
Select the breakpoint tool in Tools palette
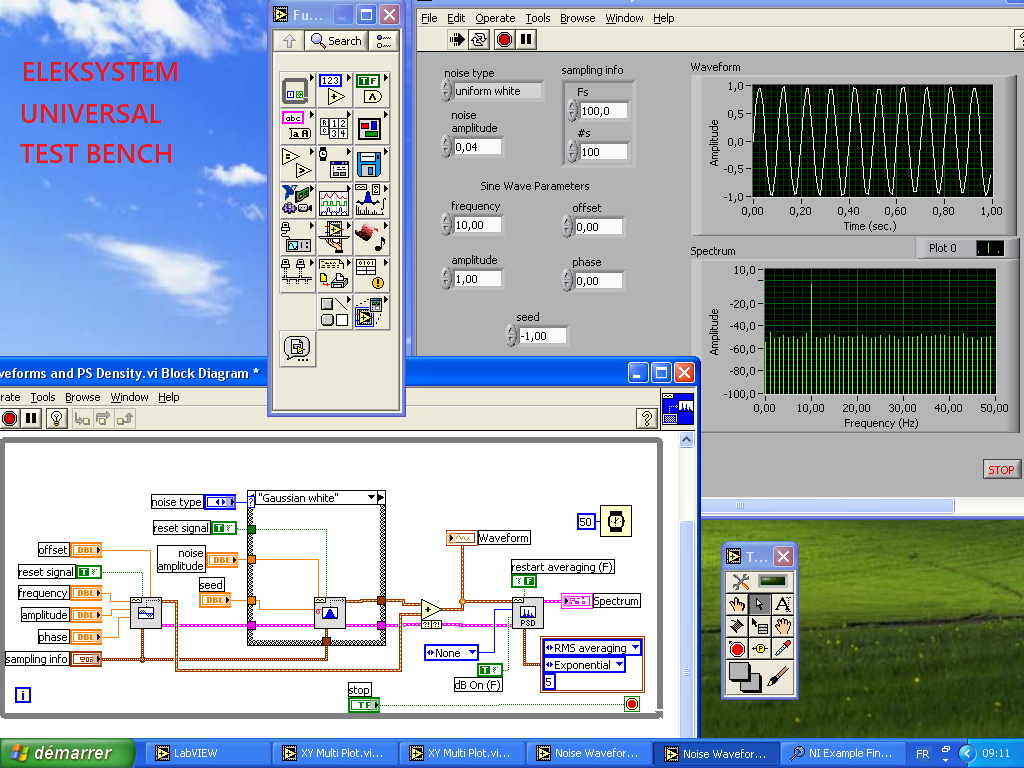[x=737, y=649]
